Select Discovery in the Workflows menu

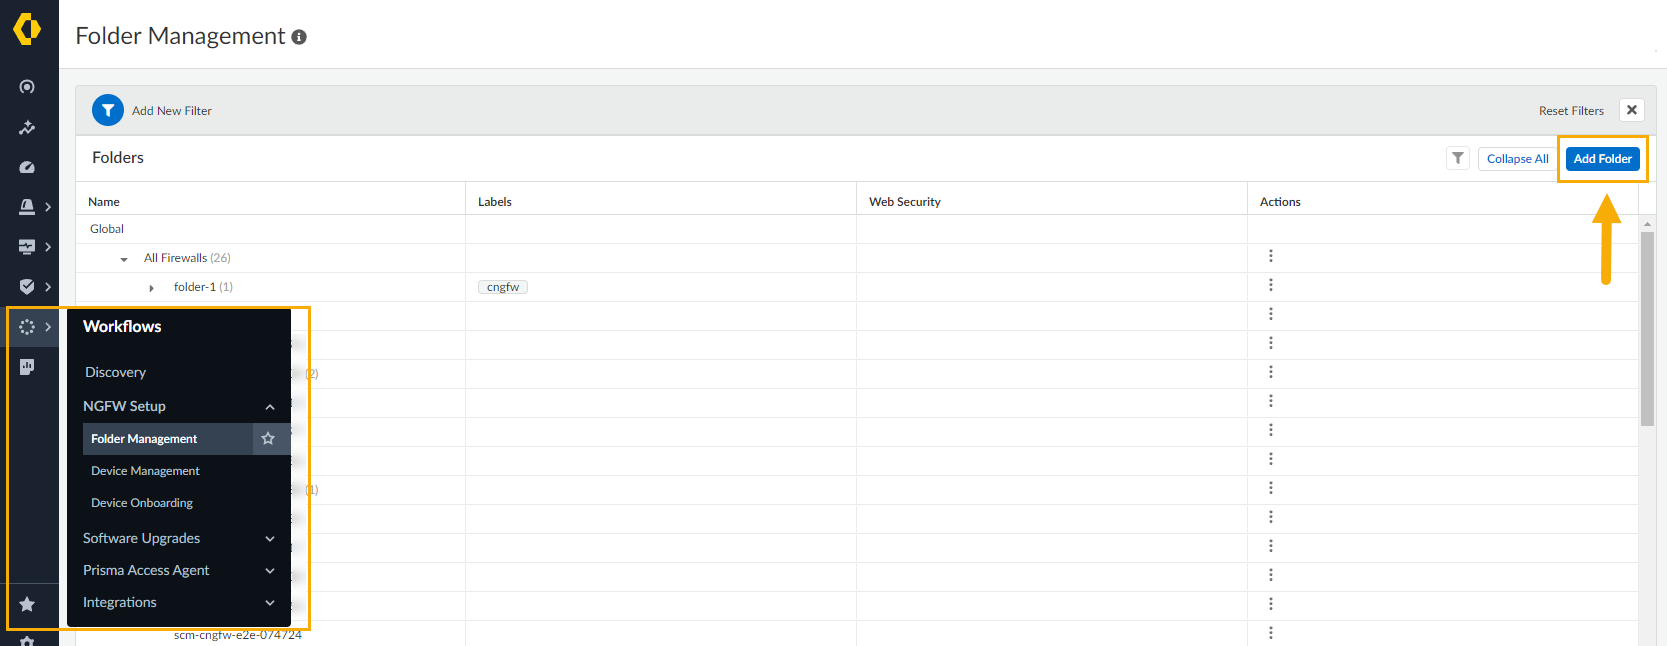(115, 372)
